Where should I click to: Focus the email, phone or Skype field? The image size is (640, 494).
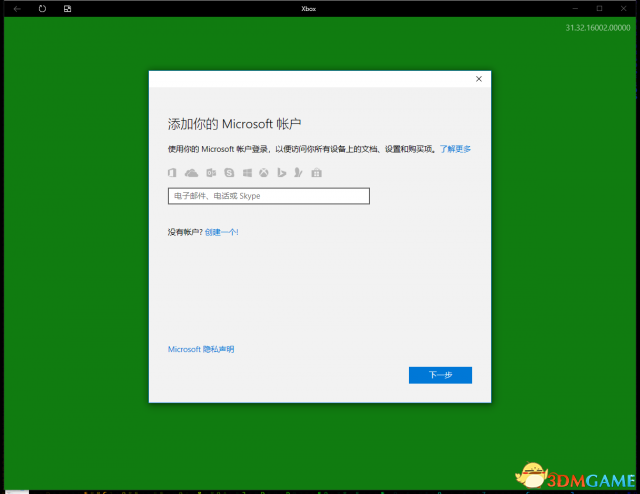coord(269,196)
